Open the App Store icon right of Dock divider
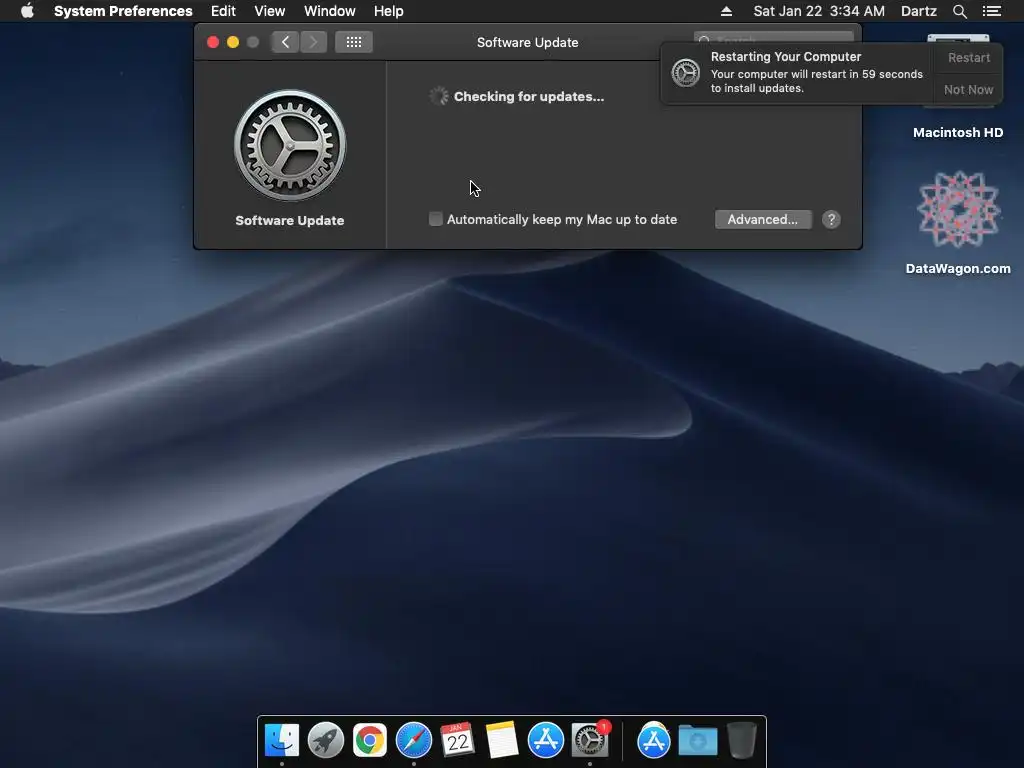Screen dimensions: 1024x768 (654, 740)
